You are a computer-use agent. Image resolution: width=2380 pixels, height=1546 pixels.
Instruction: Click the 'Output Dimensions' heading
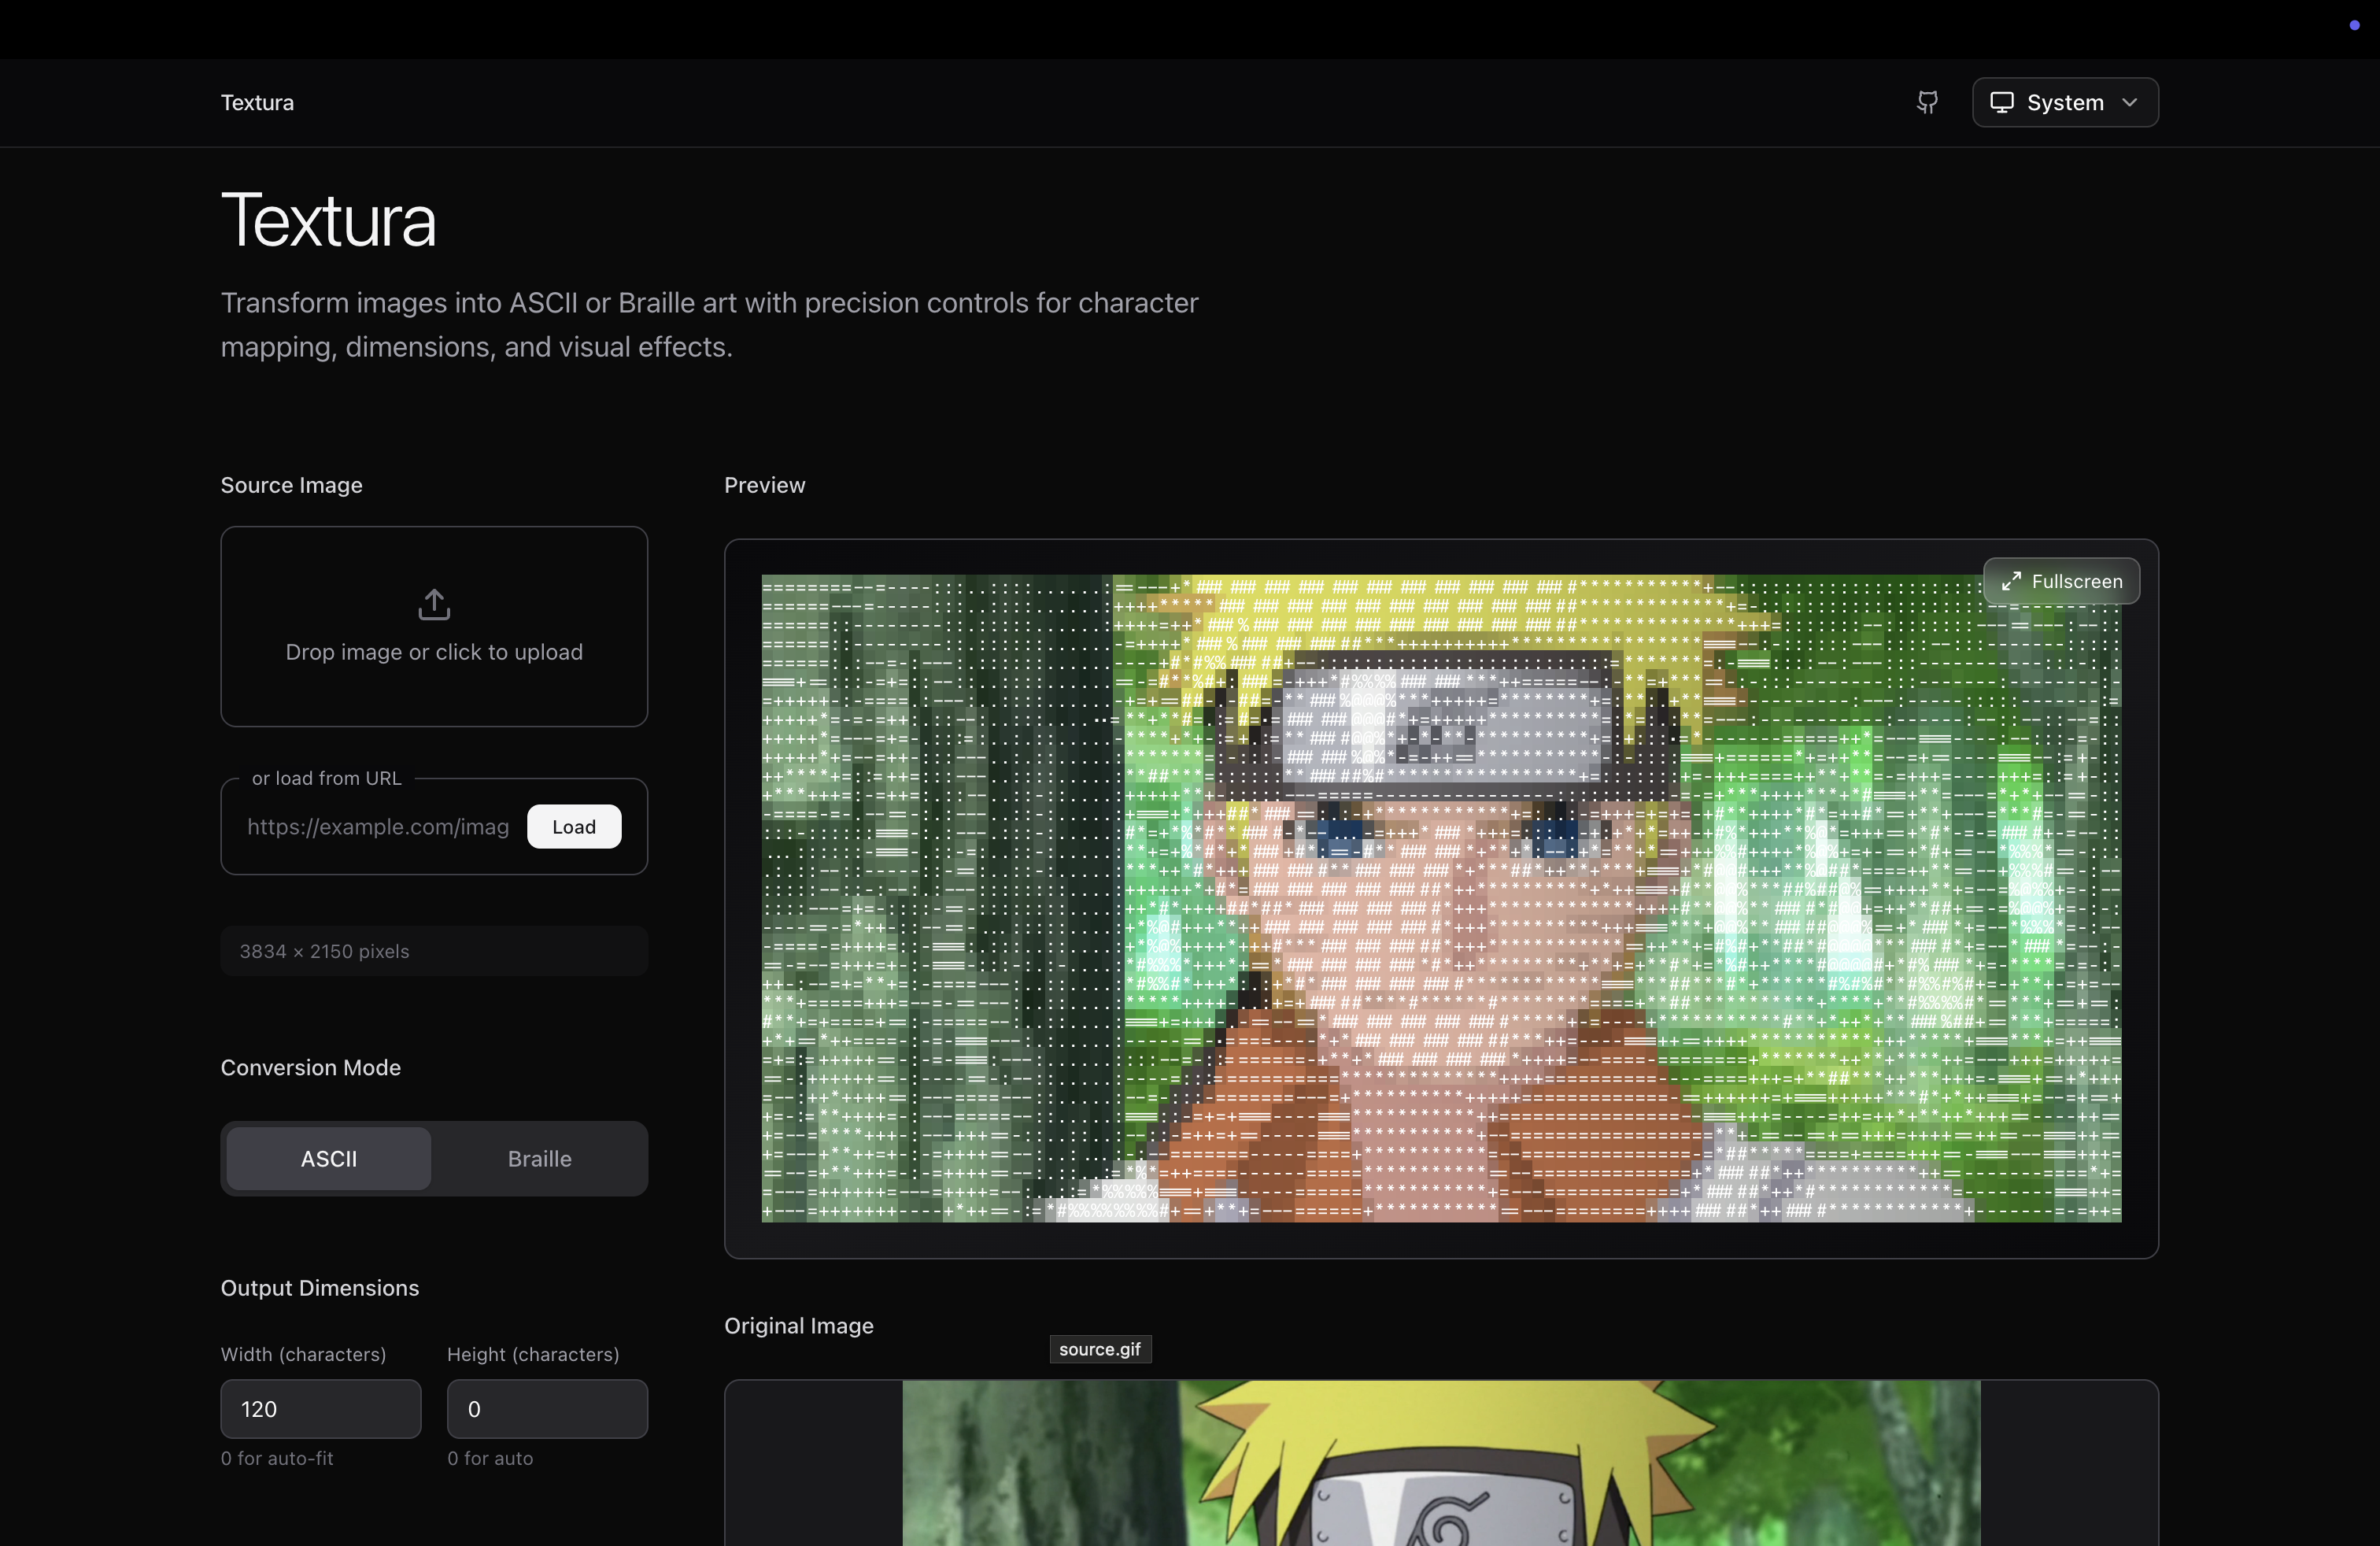[x=319, y=1288]
